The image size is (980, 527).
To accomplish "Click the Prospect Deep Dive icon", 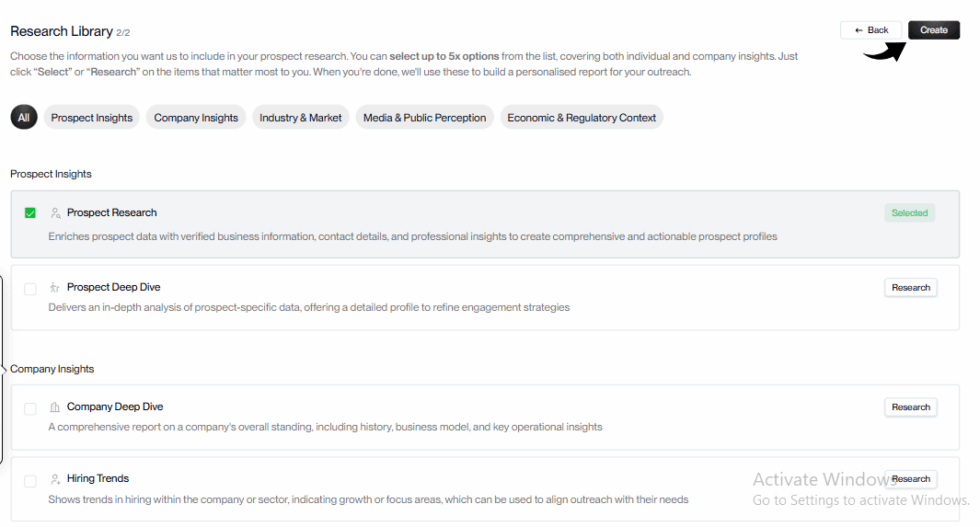I will coord(55,288).
